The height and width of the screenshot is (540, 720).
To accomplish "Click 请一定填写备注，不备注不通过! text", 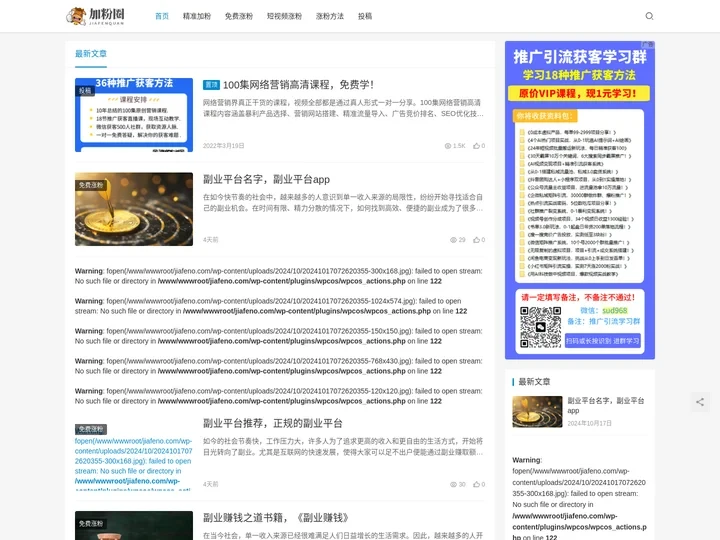I will 578,298.
